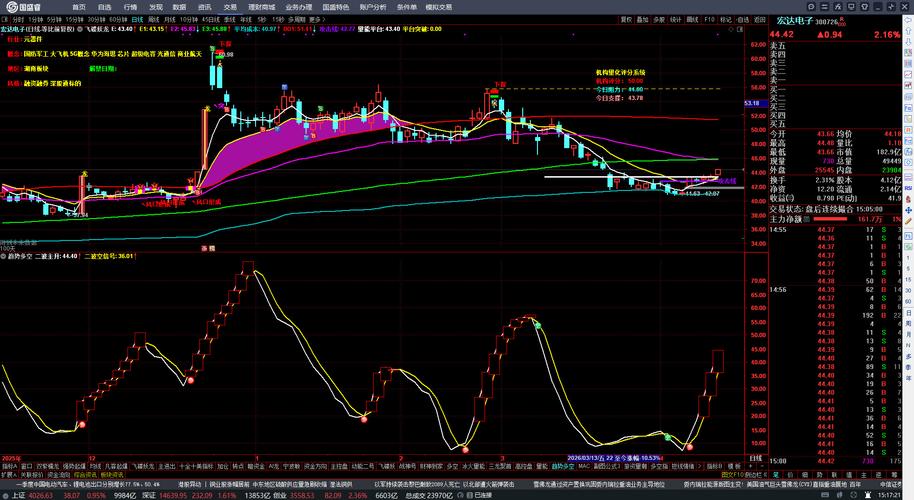The width and height of the screenshot is (914, 500).
Task: Toggle -自选 watchlist membership
Action: point(743,19)
